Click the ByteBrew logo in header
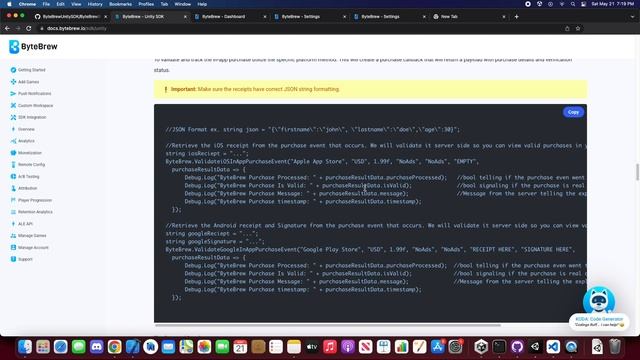The width and height of the screenshot is (640, 360). tap(33, 47)
